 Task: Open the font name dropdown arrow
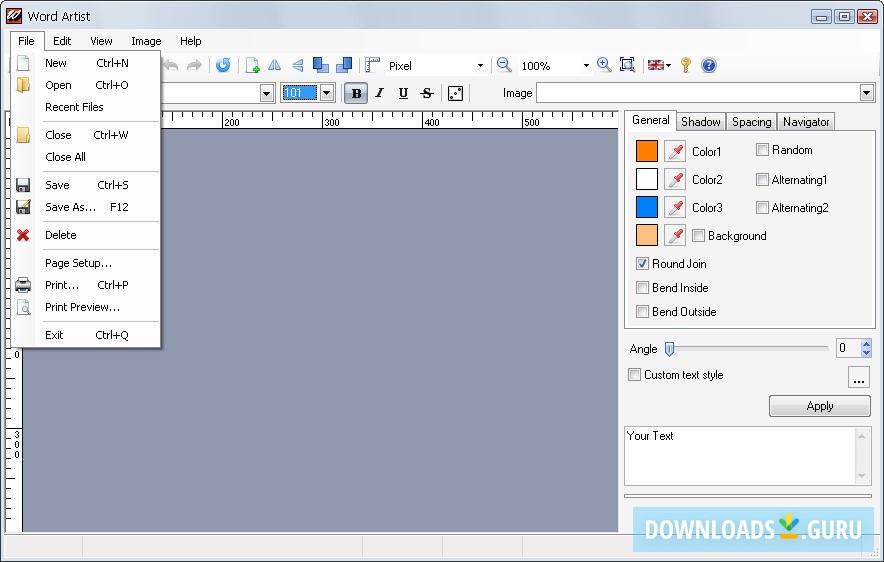click(x=267, y=94)
